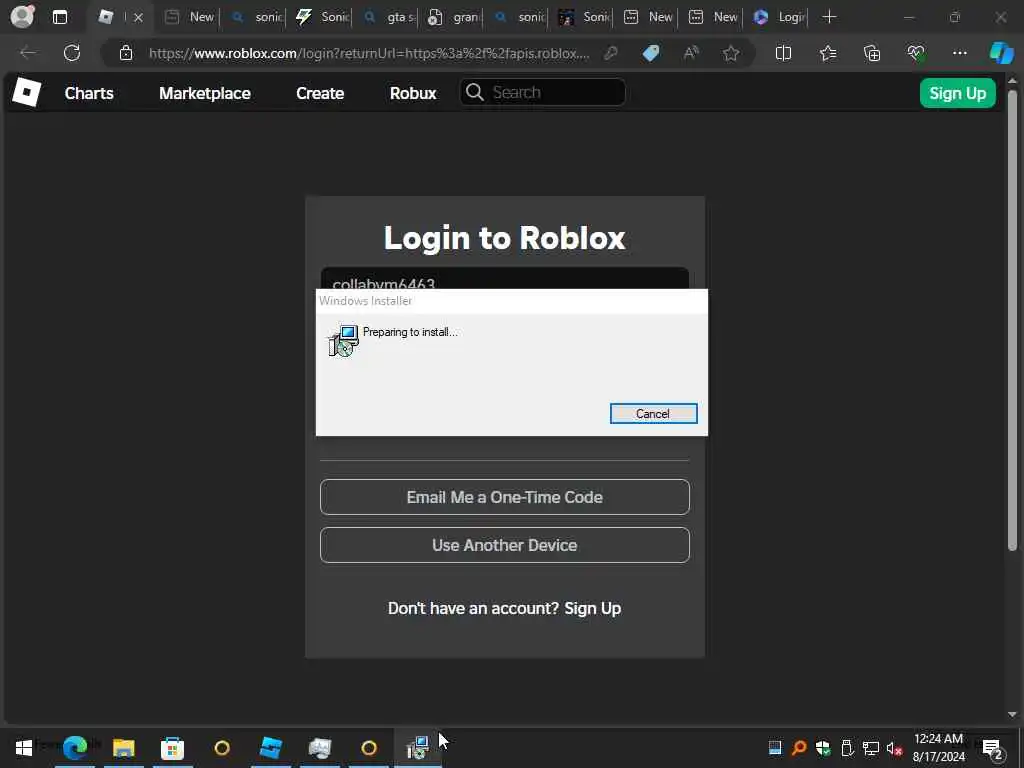Click the Roblox Search input field
Viewport: 1024px width, 768px height.
pos(543,92)
